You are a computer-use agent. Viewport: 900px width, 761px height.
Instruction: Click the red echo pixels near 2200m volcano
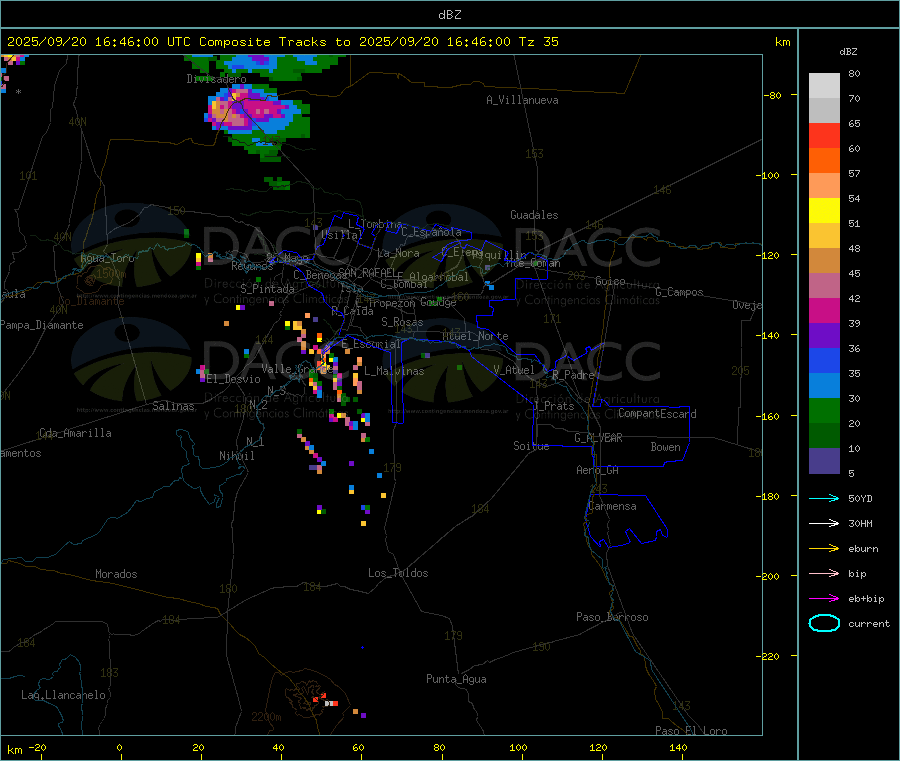[x=325, y=700]
